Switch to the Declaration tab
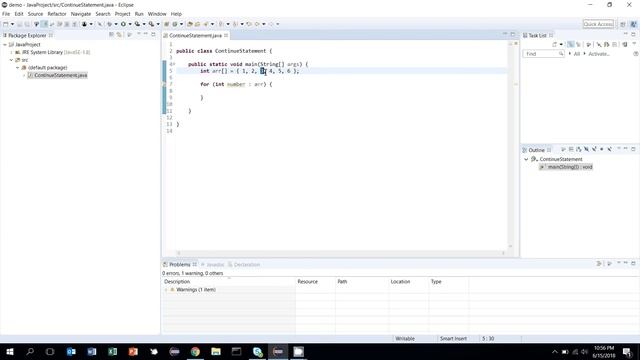Screen dimensions: 640x360 click(x=244, y=264)
